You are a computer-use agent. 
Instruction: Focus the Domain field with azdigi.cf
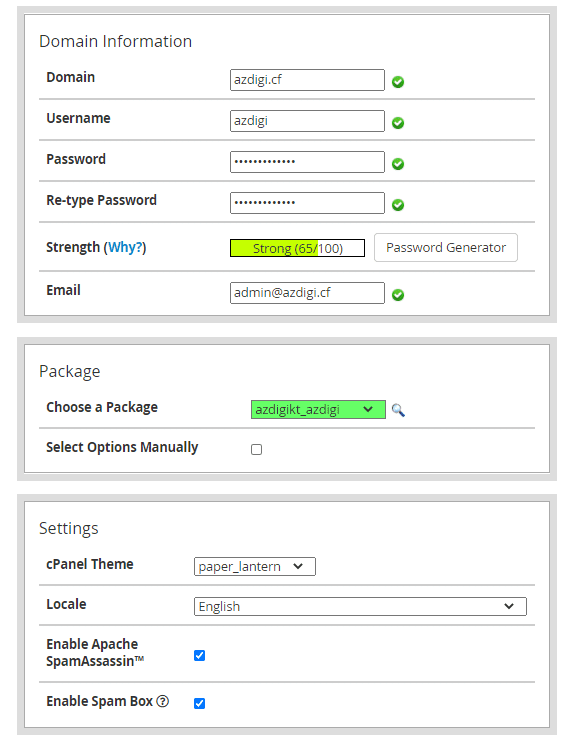pos(307,80)
